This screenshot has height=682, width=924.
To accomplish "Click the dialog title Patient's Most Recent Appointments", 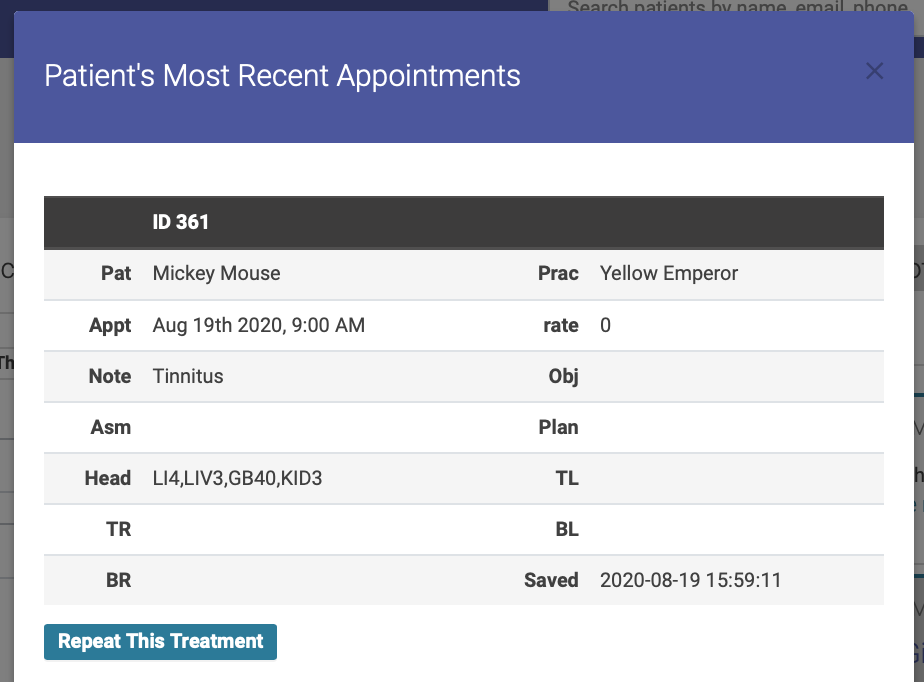I will [x=282, y=76].
